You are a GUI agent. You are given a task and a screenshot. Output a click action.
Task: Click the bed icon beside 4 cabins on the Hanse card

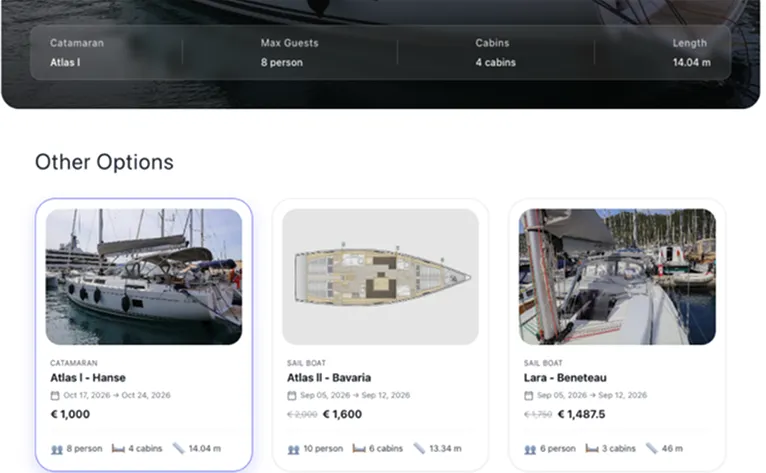point(118,449)
